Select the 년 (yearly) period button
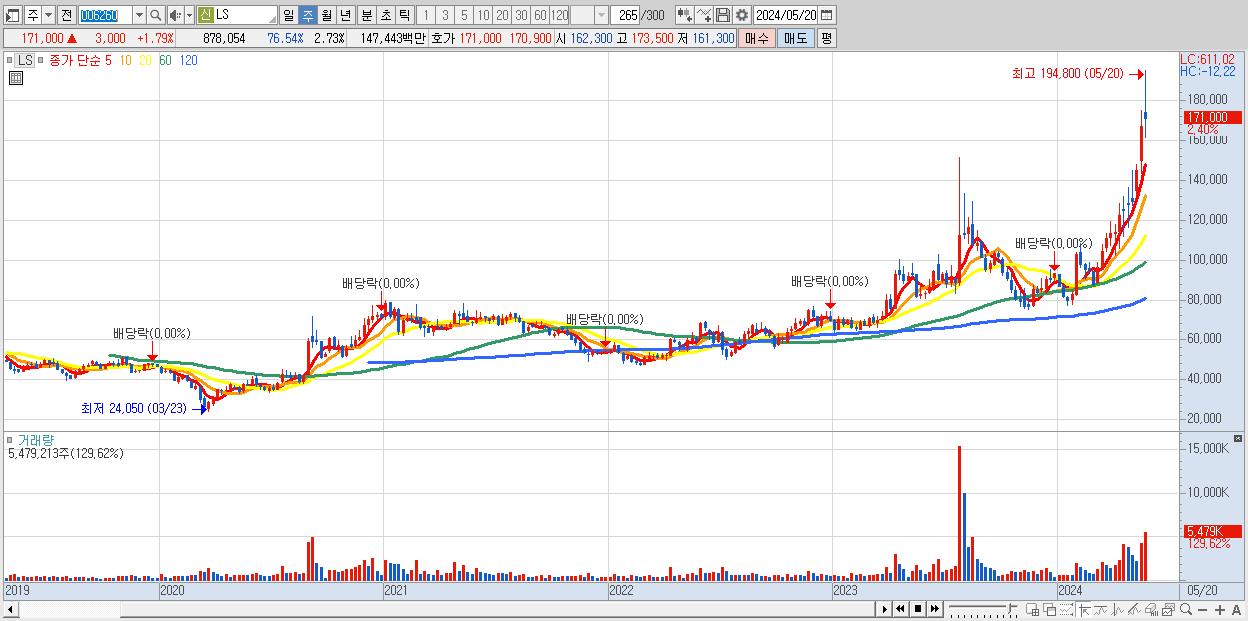This screenshot has height=621, width=1248. (345, 15)
